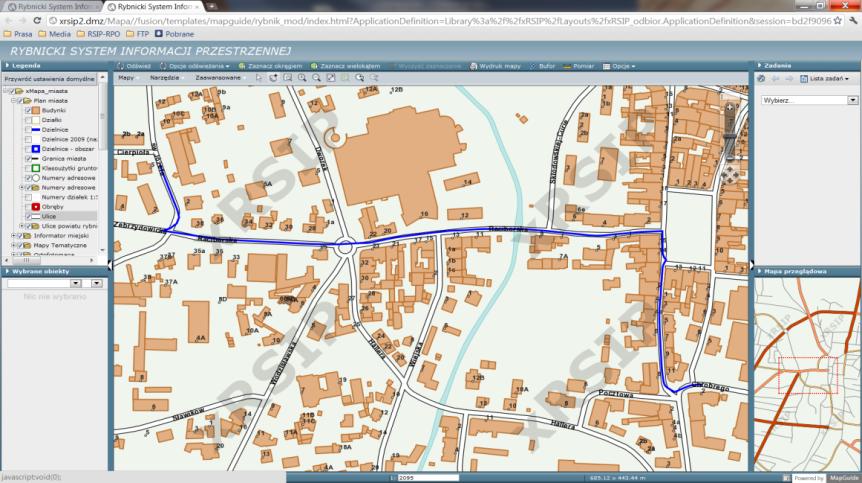Screen dimensions: 862x483
Task: Expand the Informator miejski group
Action: click(14, 236)
